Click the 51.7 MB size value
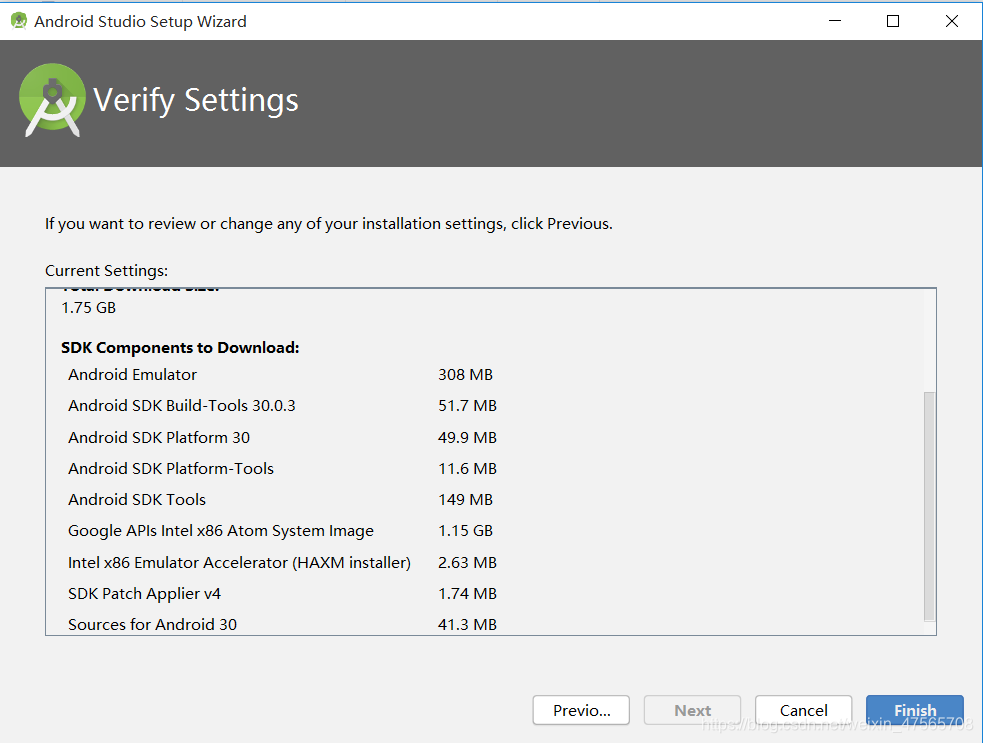Image resolution: width=983 pixels, height=743 pixels. (467, 406)
